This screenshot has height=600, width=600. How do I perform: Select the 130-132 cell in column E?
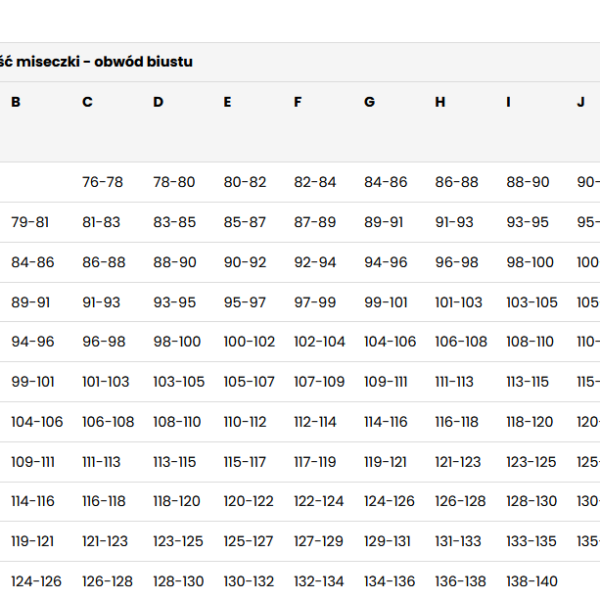[x=249, y=581]
